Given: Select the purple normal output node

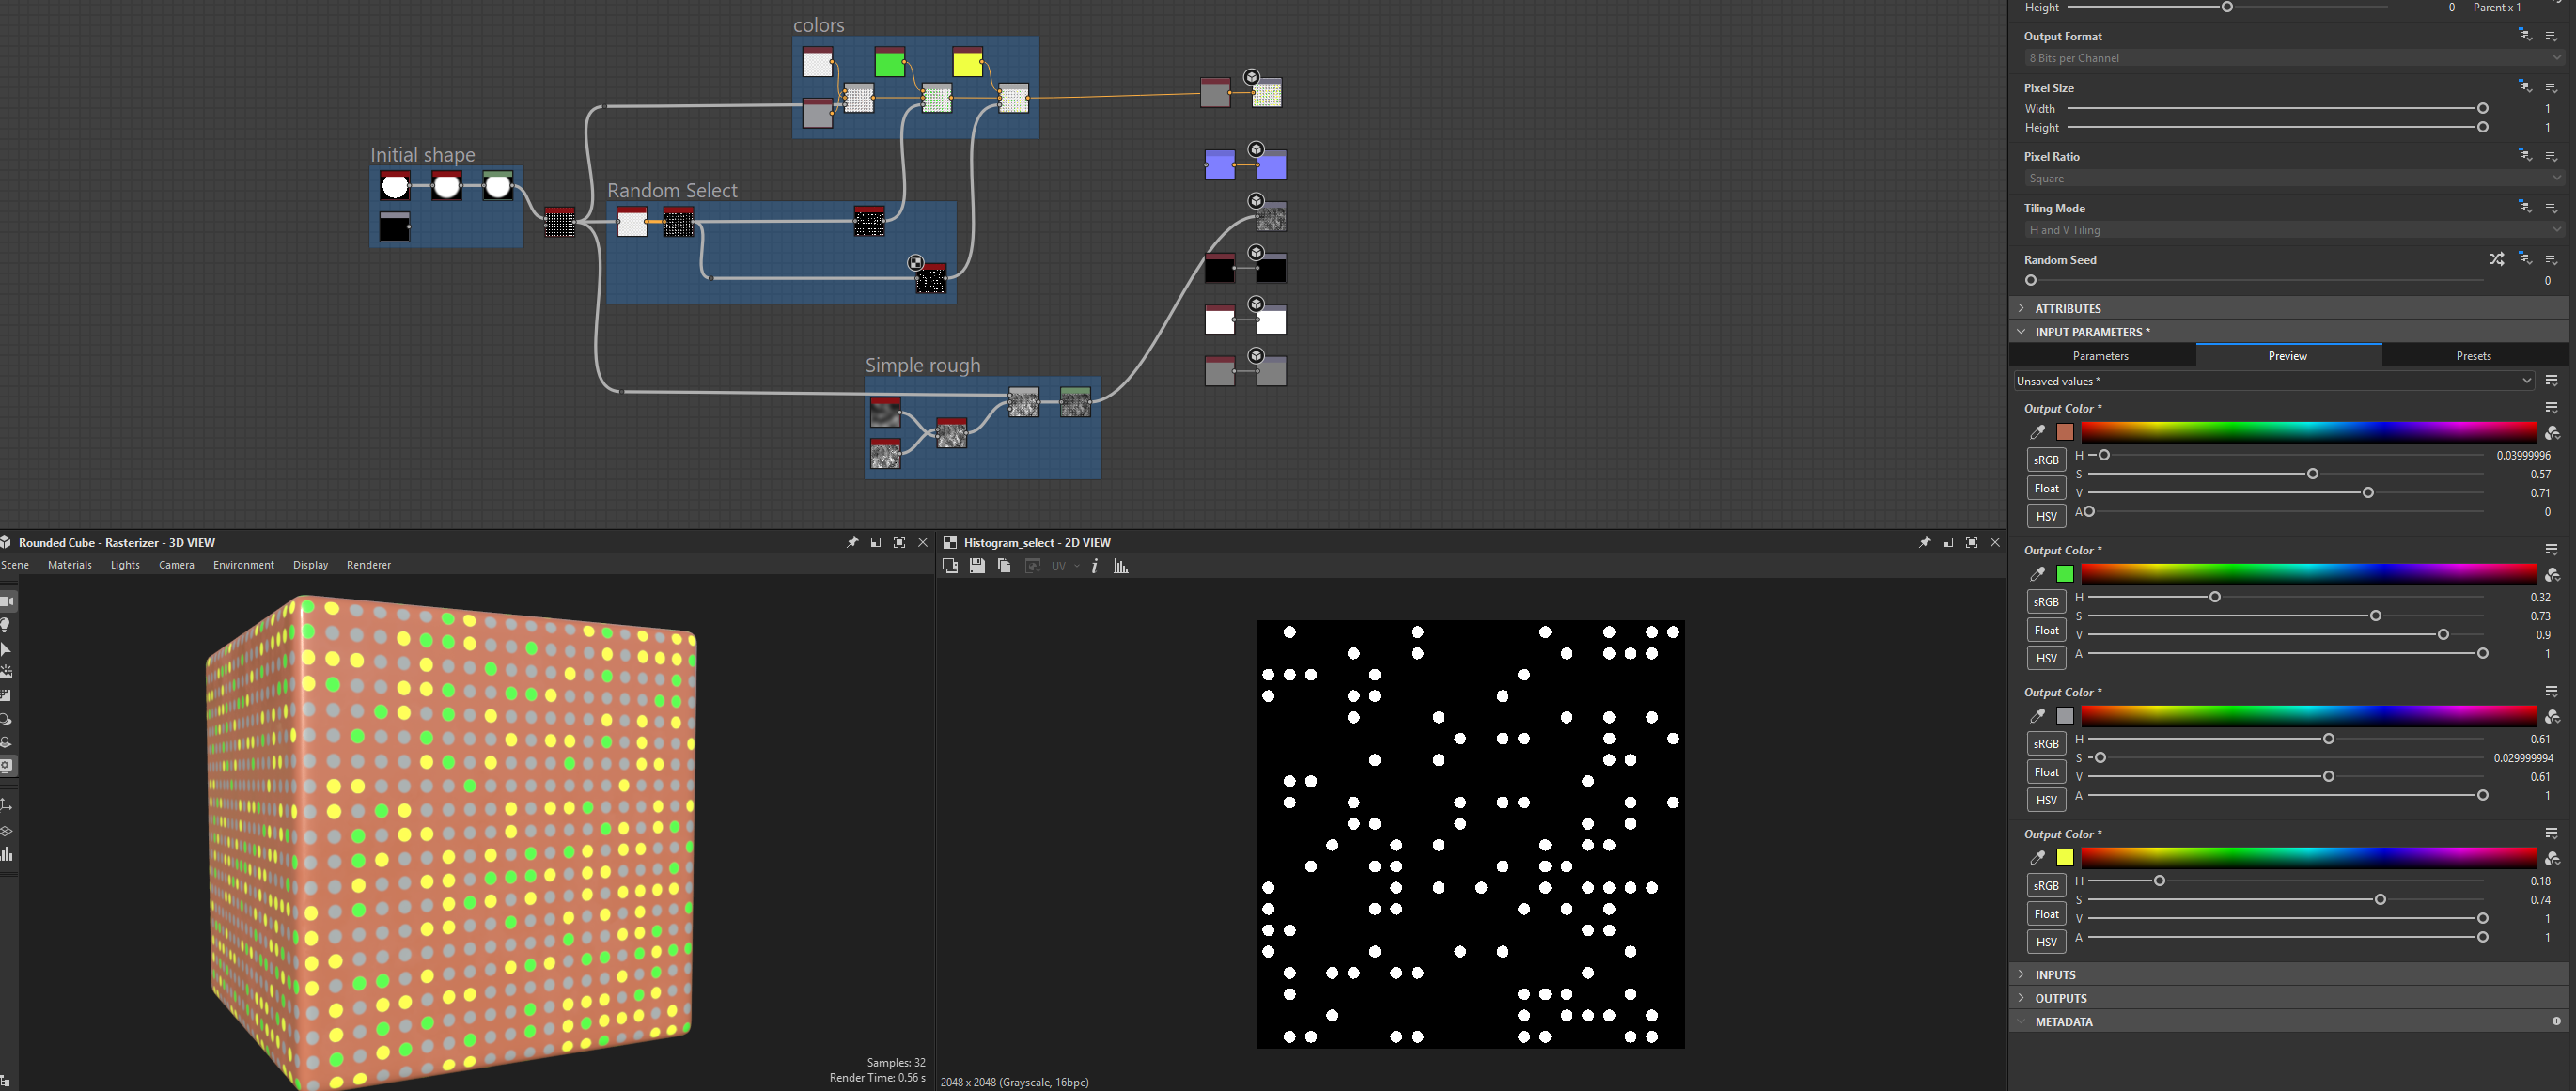Looking at the screenshot, I should pyautogui.click(x=1271, y=165).
